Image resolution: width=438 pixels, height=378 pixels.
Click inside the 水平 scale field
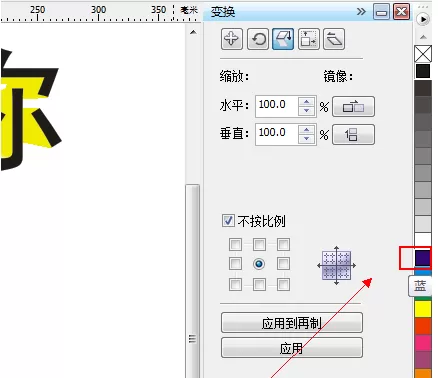point(277,106)
